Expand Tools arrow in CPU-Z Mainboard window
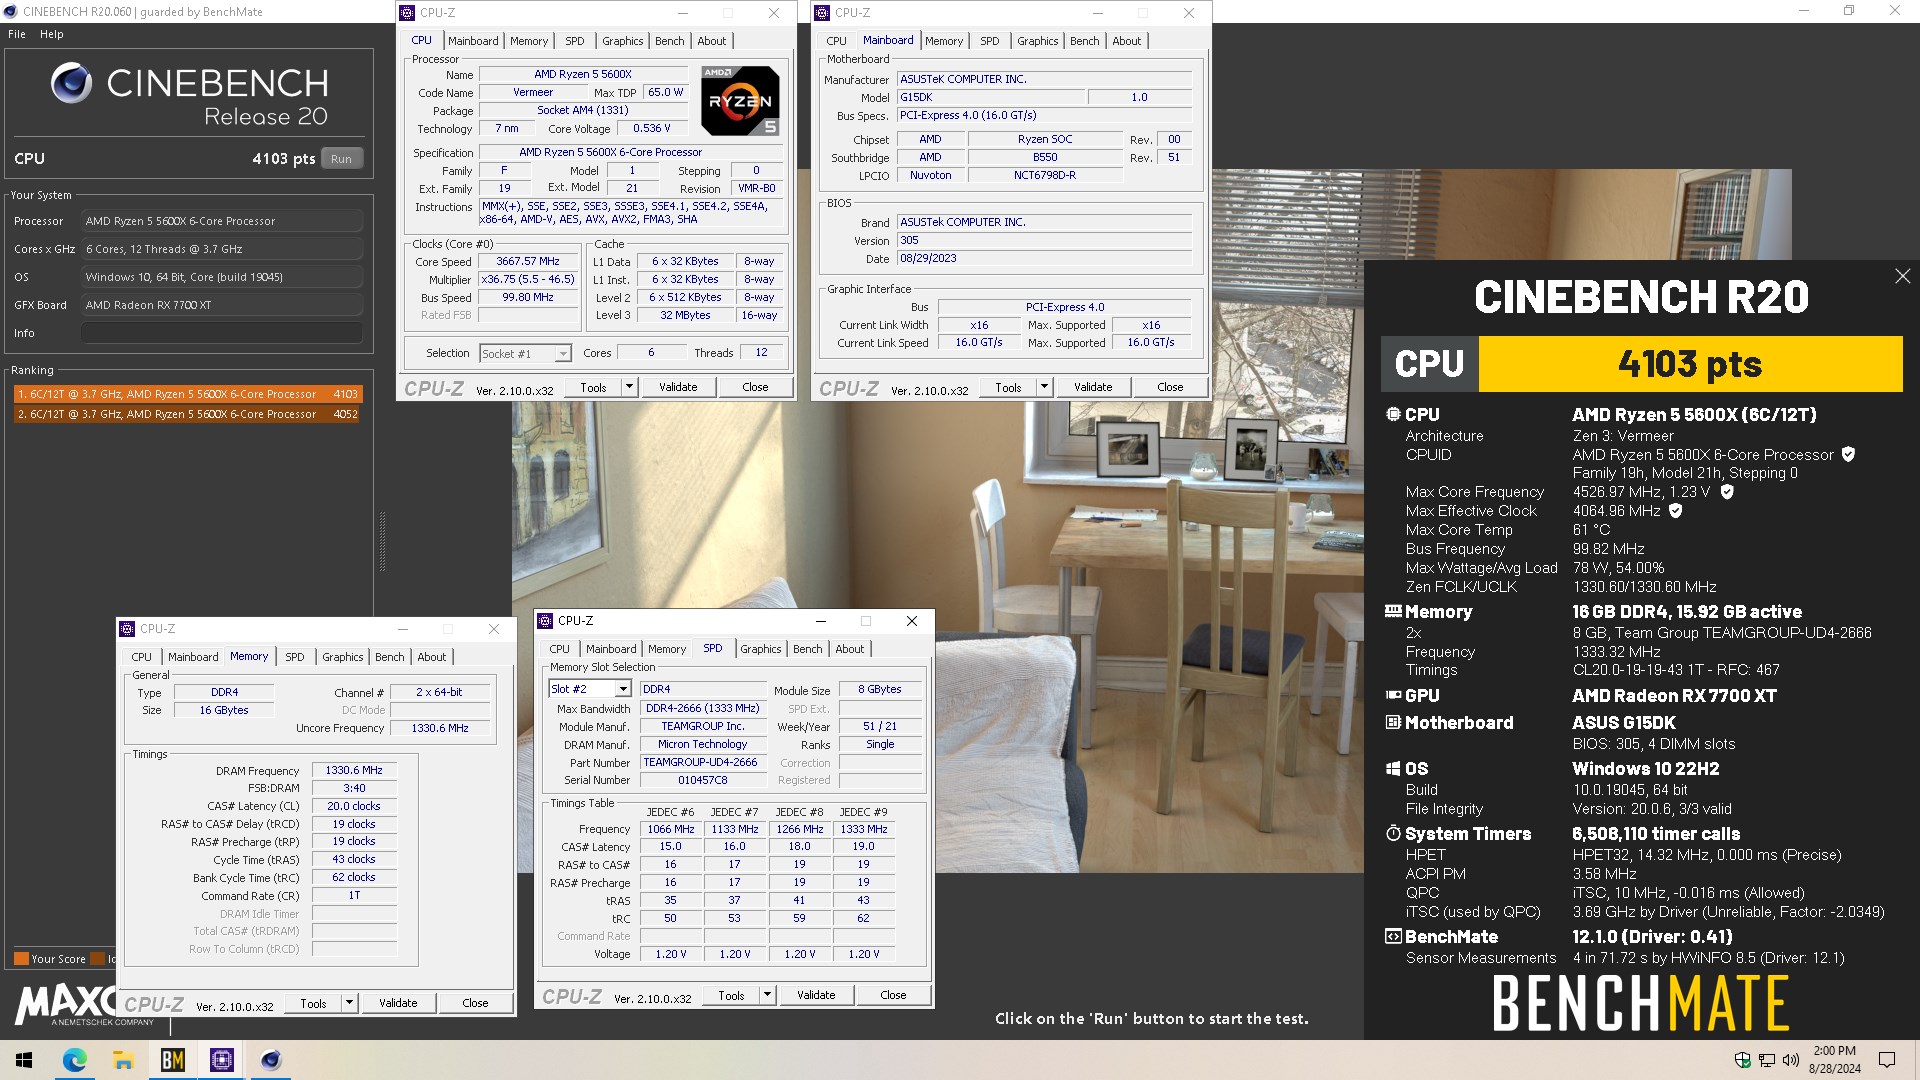Viewport: 1920px width, 1080px height. tap(1044, 387)
